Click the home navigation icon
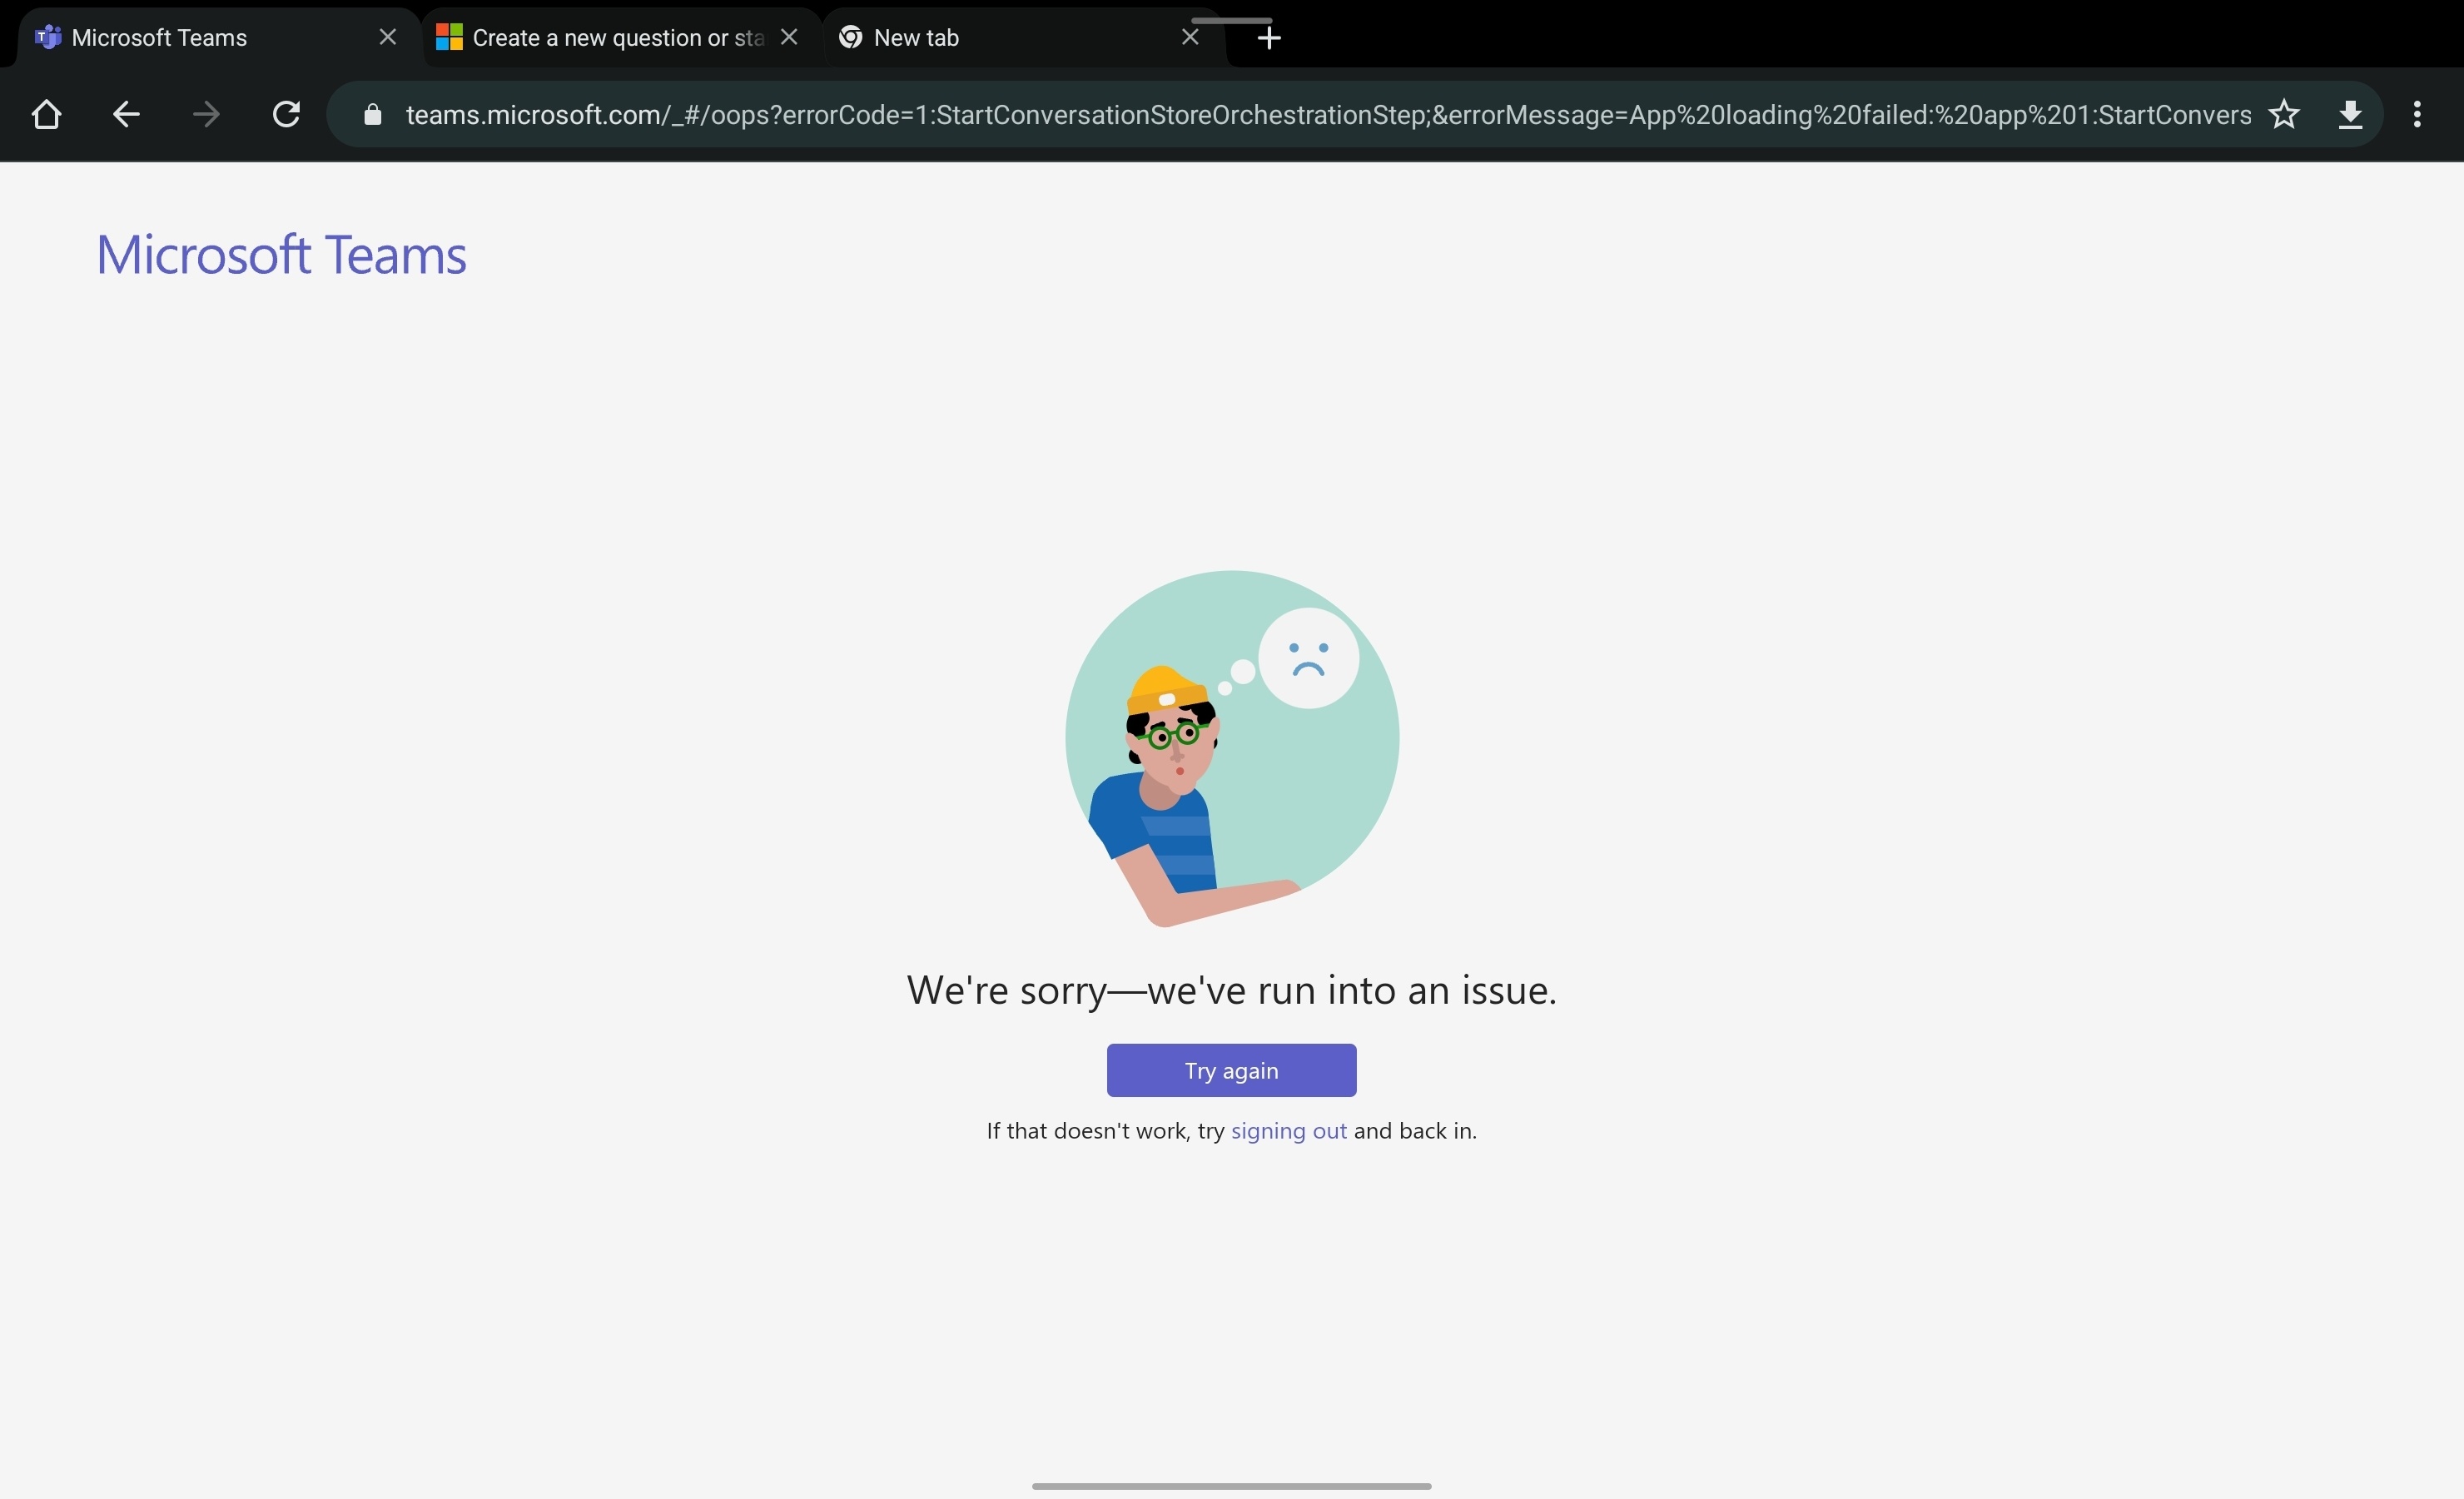The height and width of the screenshot is (1499, 2464). click(46, 114)
